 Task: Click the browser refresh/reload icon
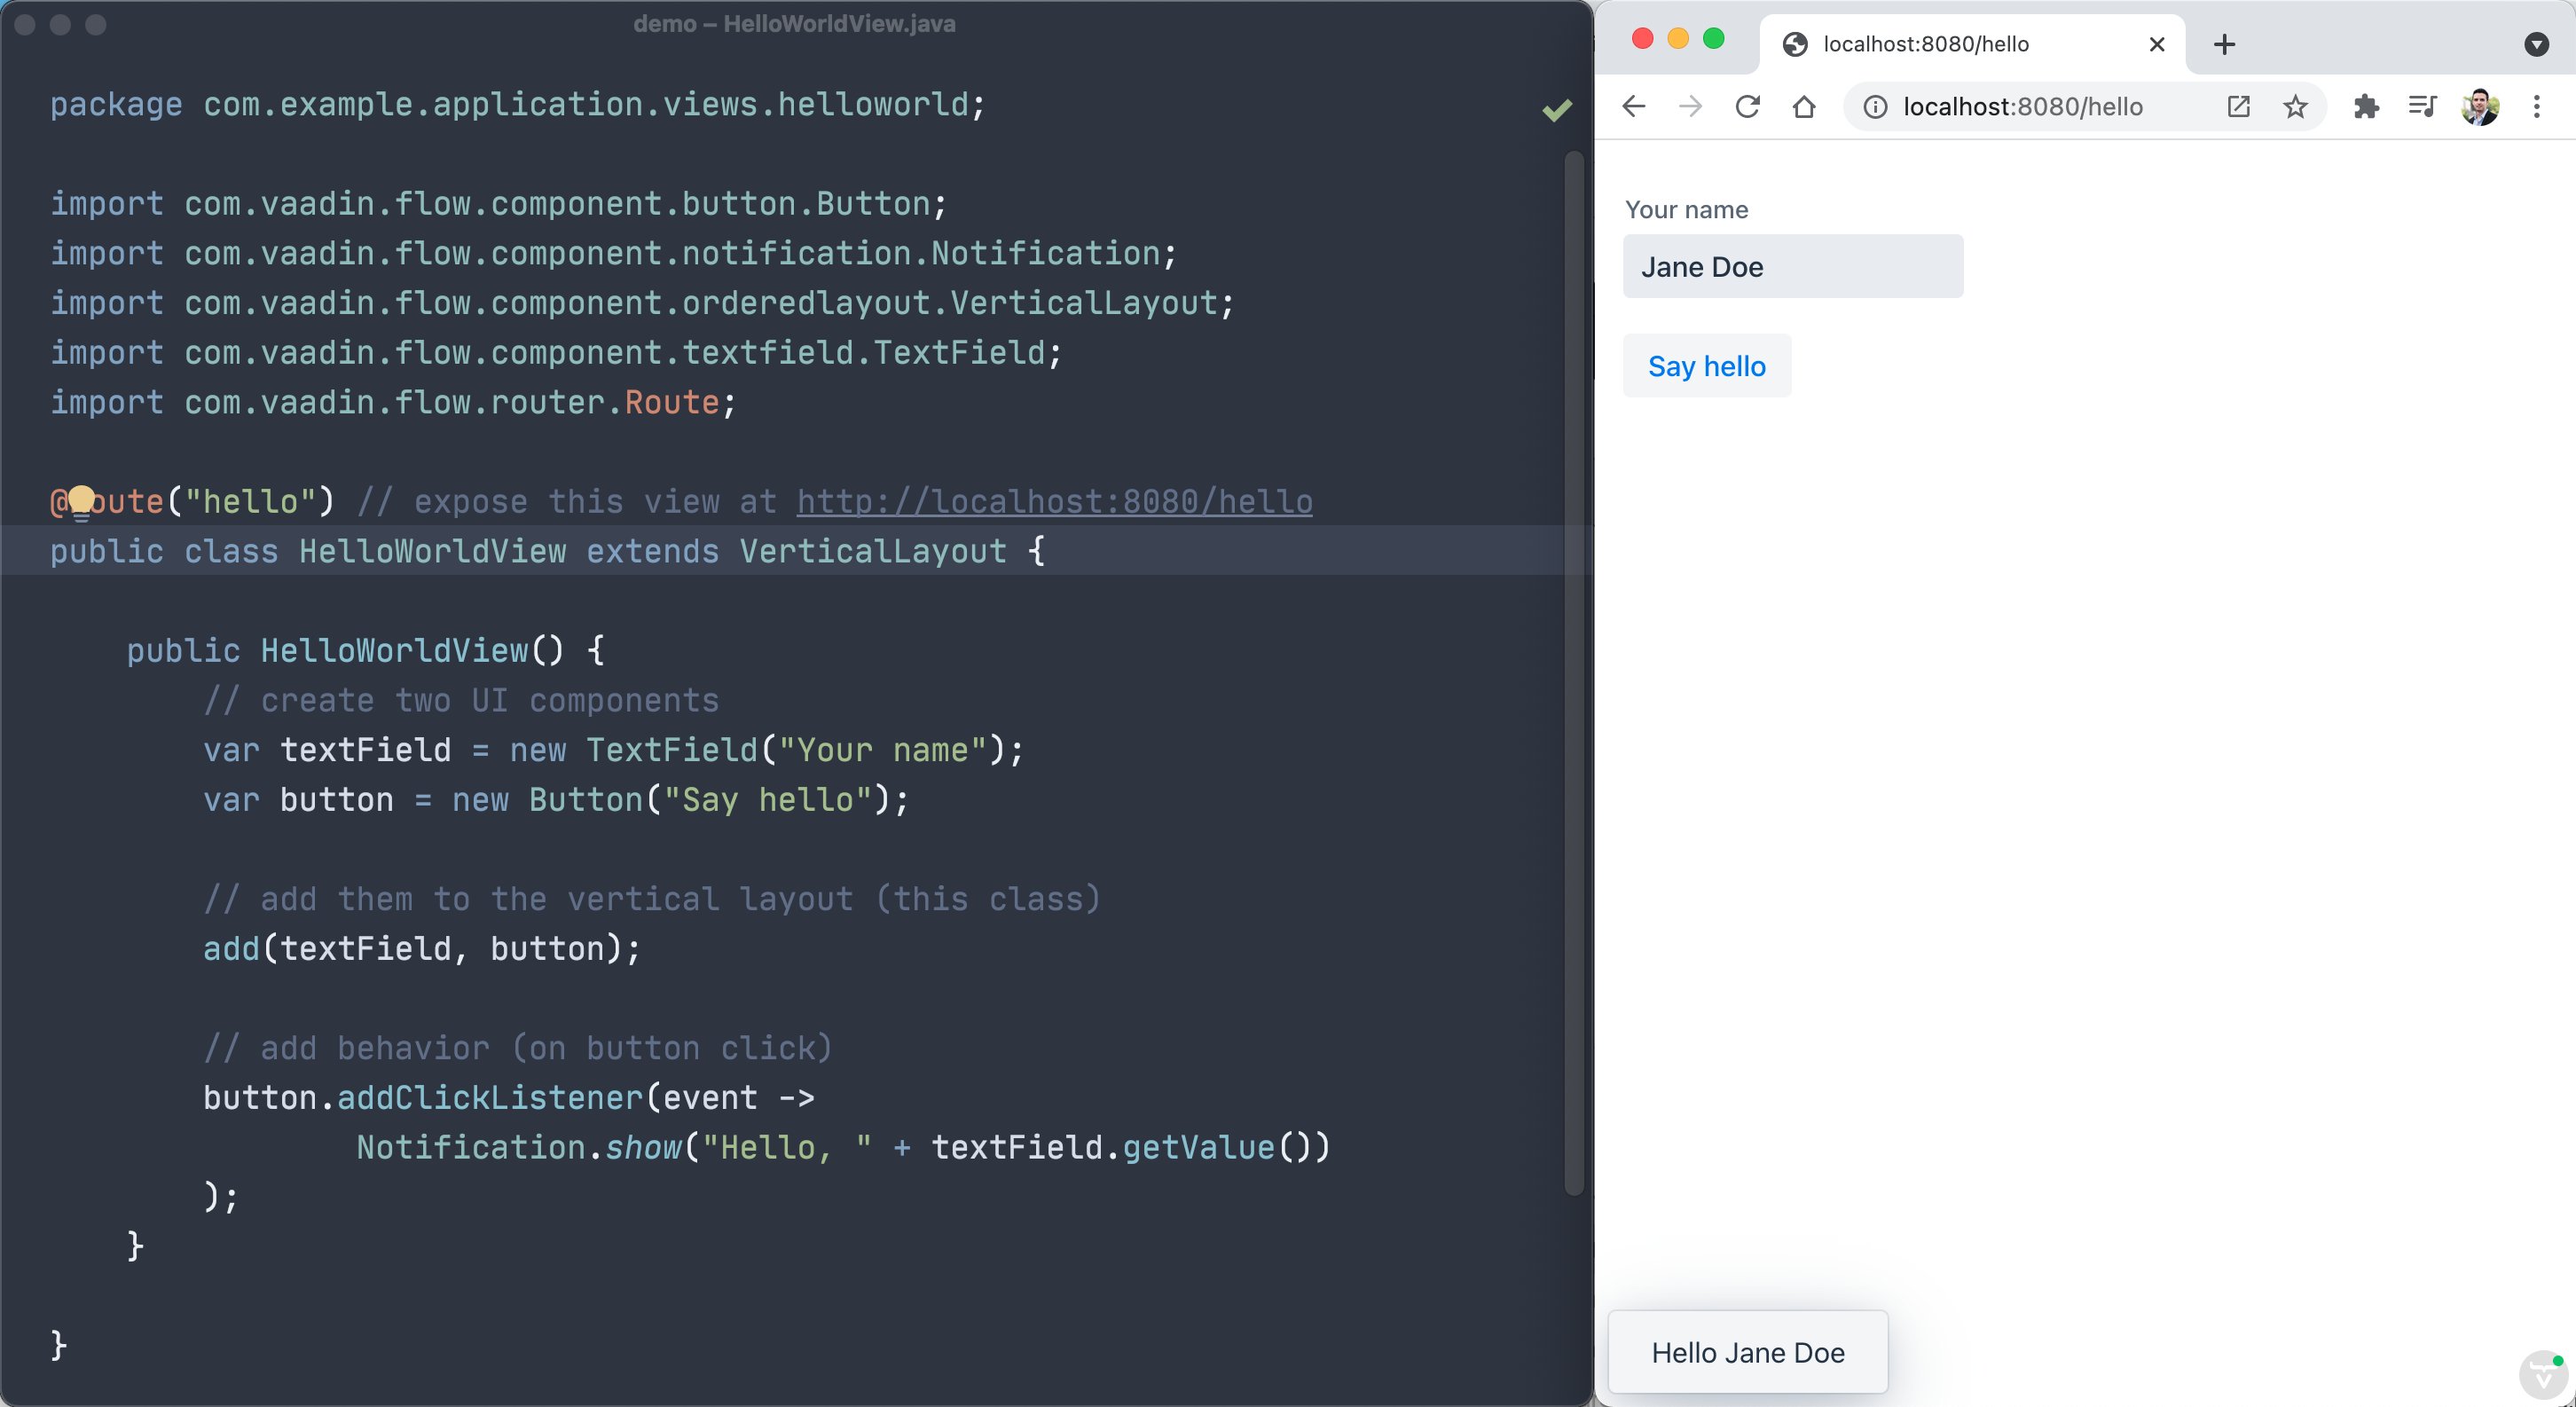pyautogui.click(x=1748, y=107)
